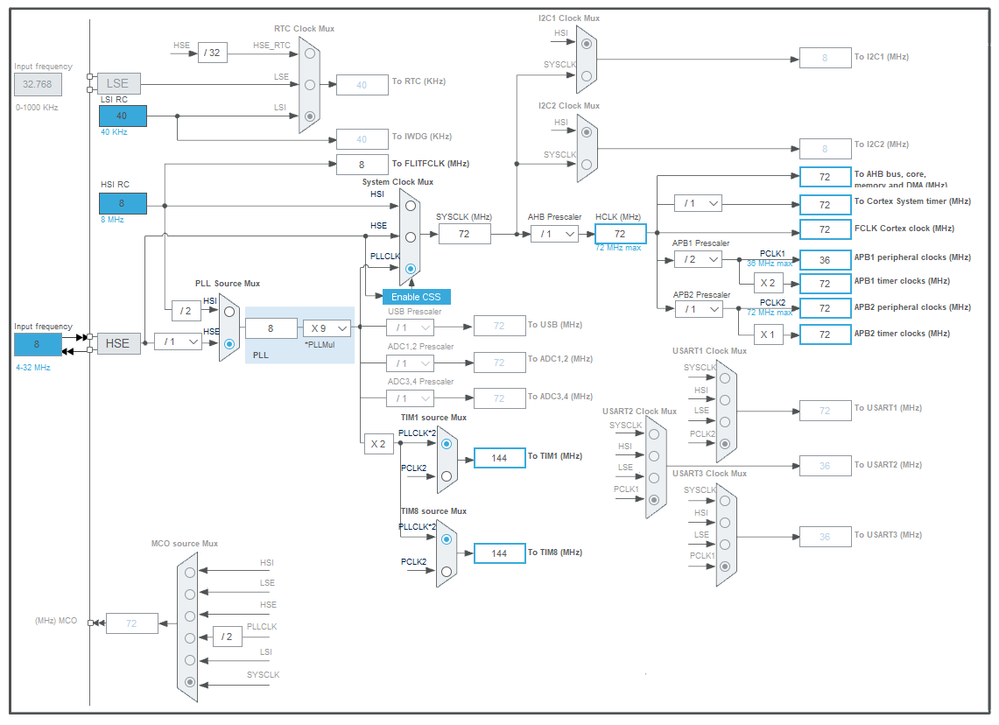Click the LSI RC 40 block
Image resolution: width=999 pixels, height=725 pixels.
122,116
